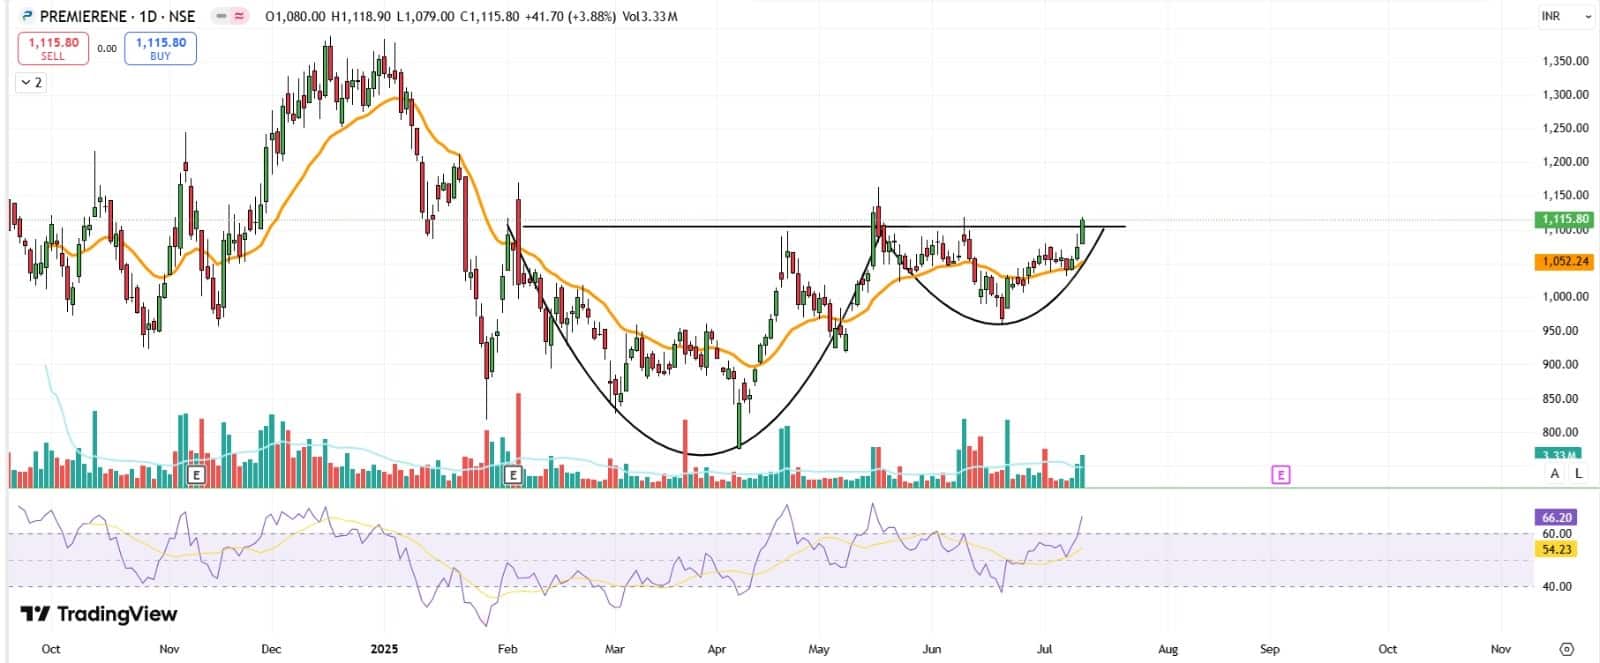Screen dimensions: 1600x663
Task: Click the purple 66.20 RSI value label
Action: [1557, 517]
